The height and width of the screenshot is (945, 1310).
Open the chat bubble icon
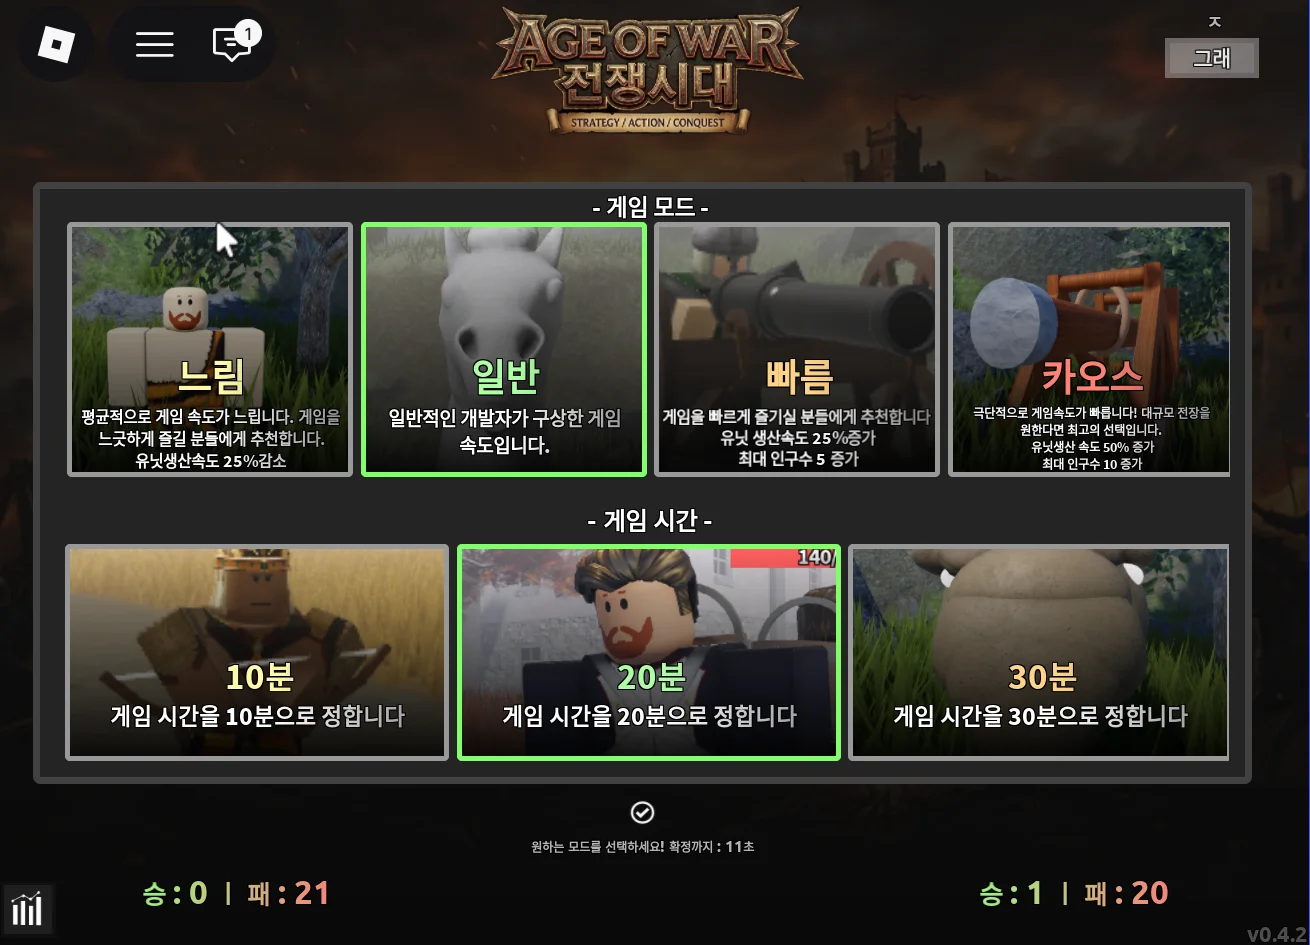click(x=232, y=45)
